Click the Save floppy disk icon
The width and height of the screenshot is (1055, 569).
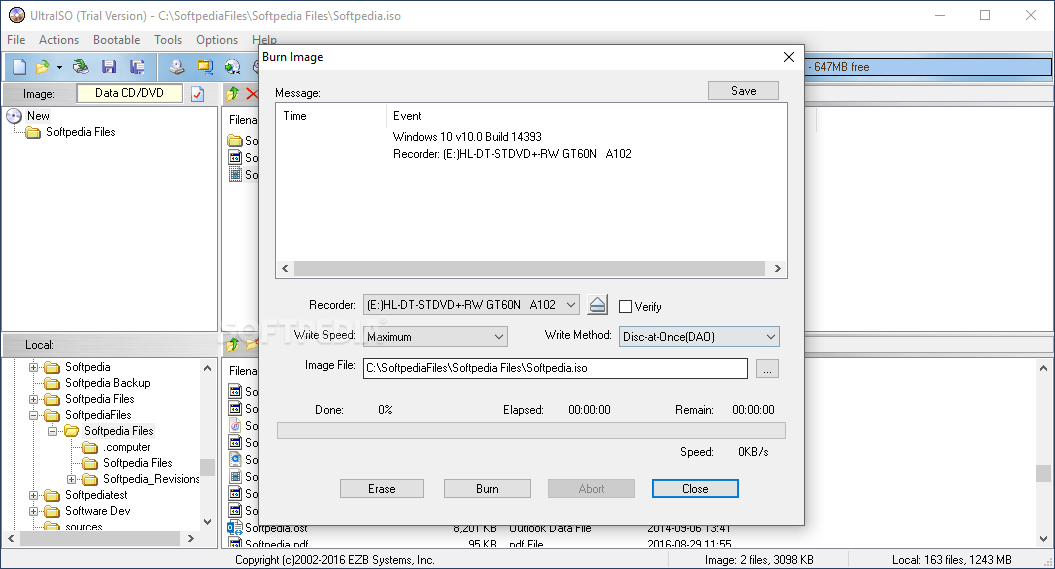pyautogui.click(x=109, y=67)
